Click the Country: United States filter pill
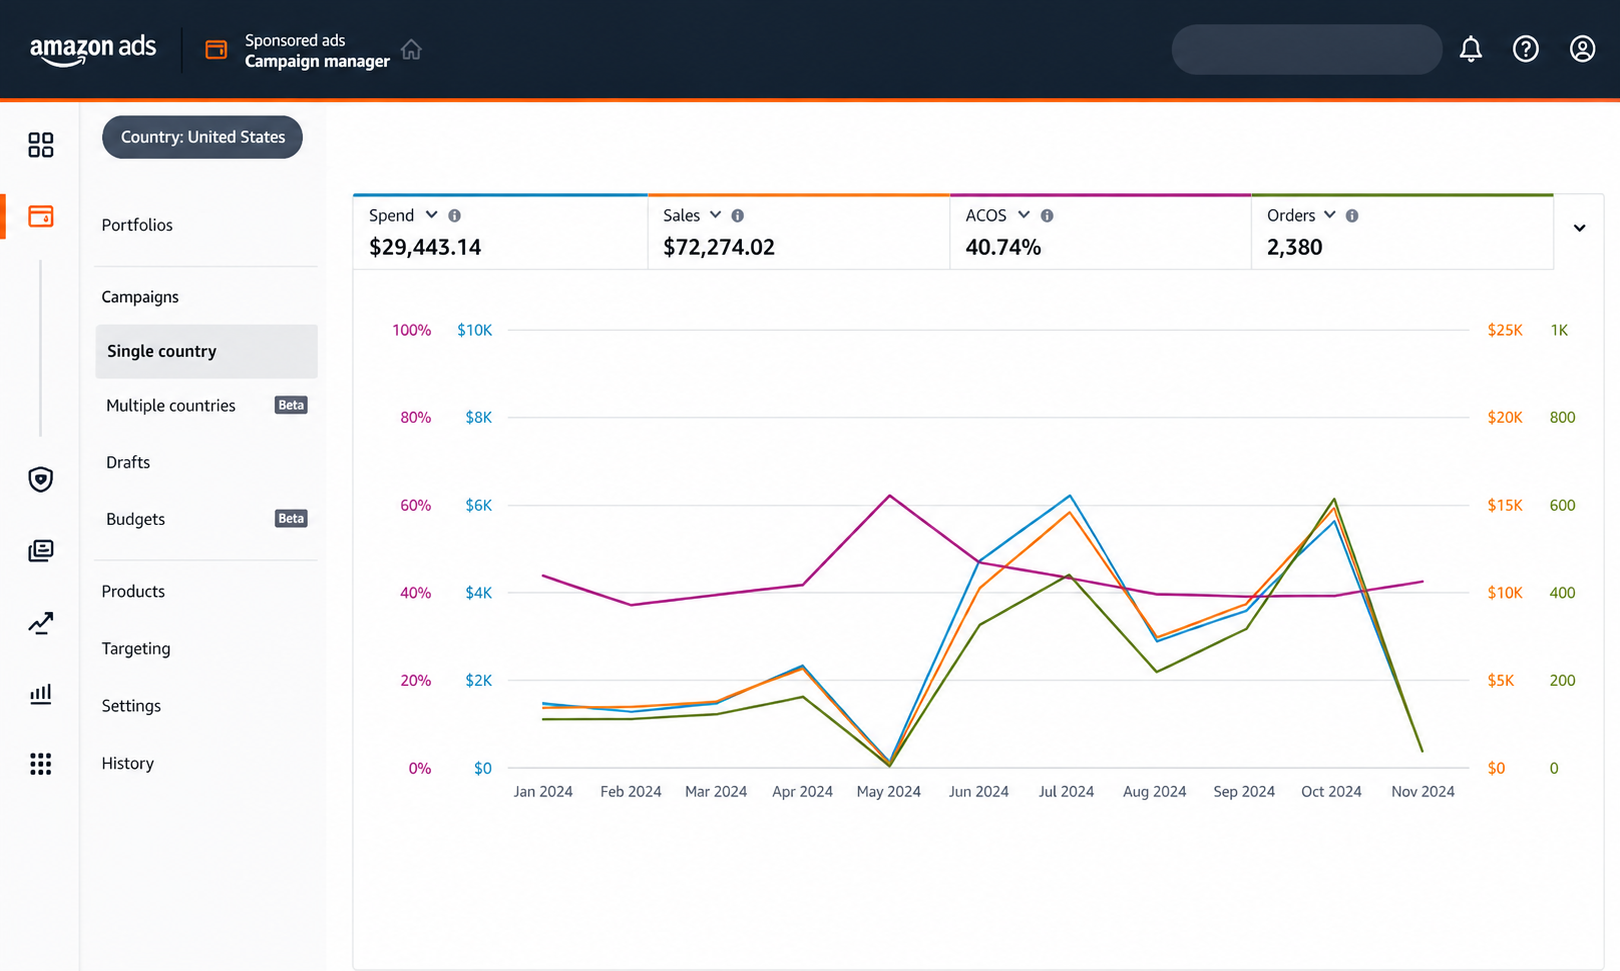This screenshot has width=1620, height=971. click(202, 137)
